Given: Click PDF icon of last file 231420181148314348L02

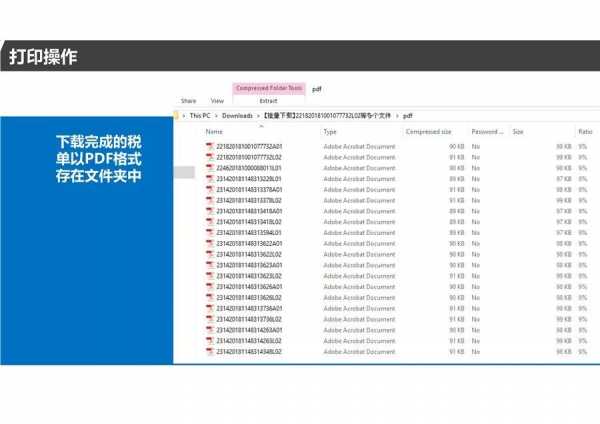Looking at the screenshot, I should pos(210,352).
